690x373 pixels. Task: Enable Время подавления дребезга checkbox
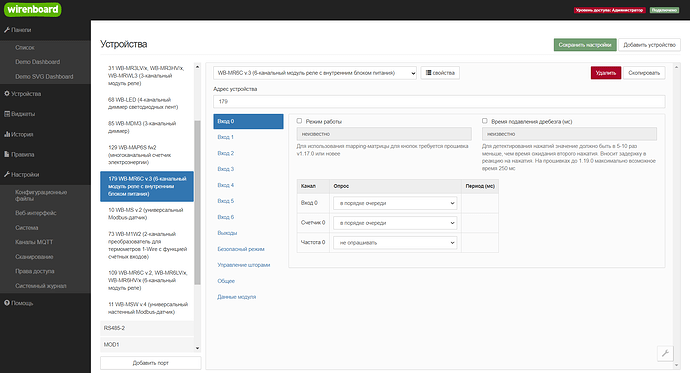coord(484,121)
